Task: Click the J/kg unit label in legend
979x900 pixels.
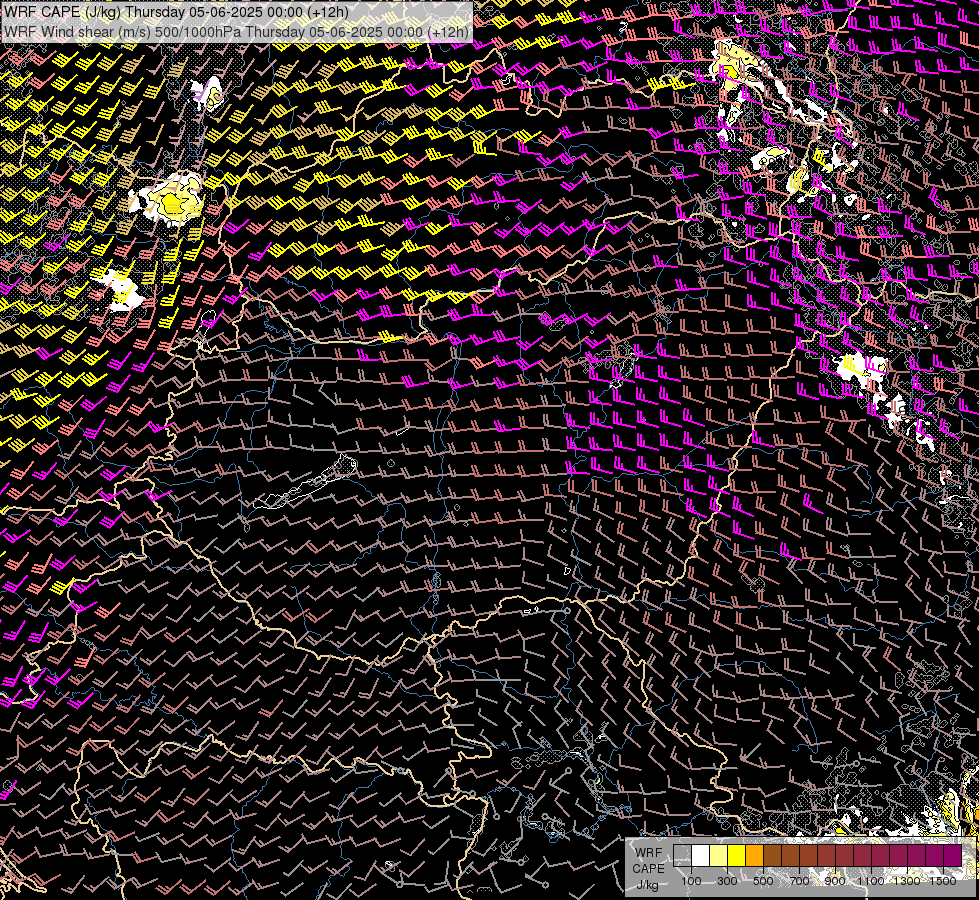Action: point(647,886)
